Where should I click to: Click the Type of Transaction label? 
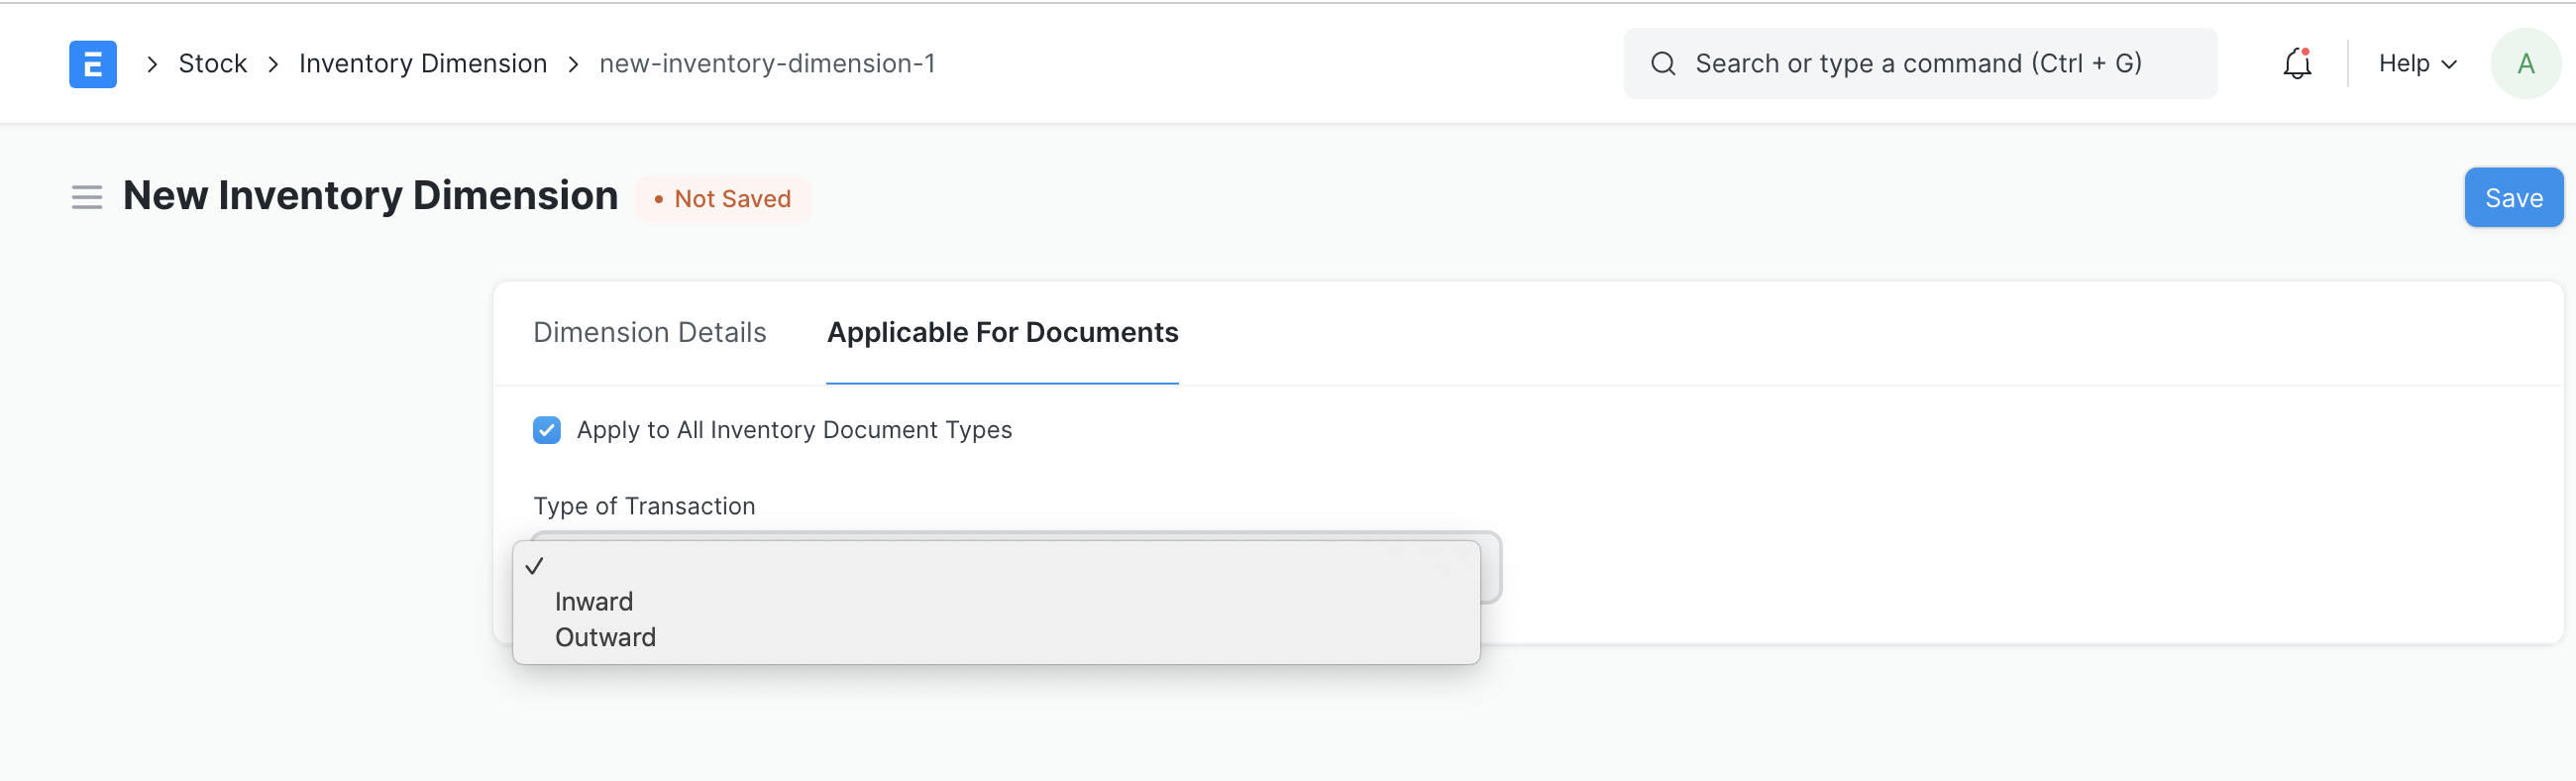(x=644, y=506)
